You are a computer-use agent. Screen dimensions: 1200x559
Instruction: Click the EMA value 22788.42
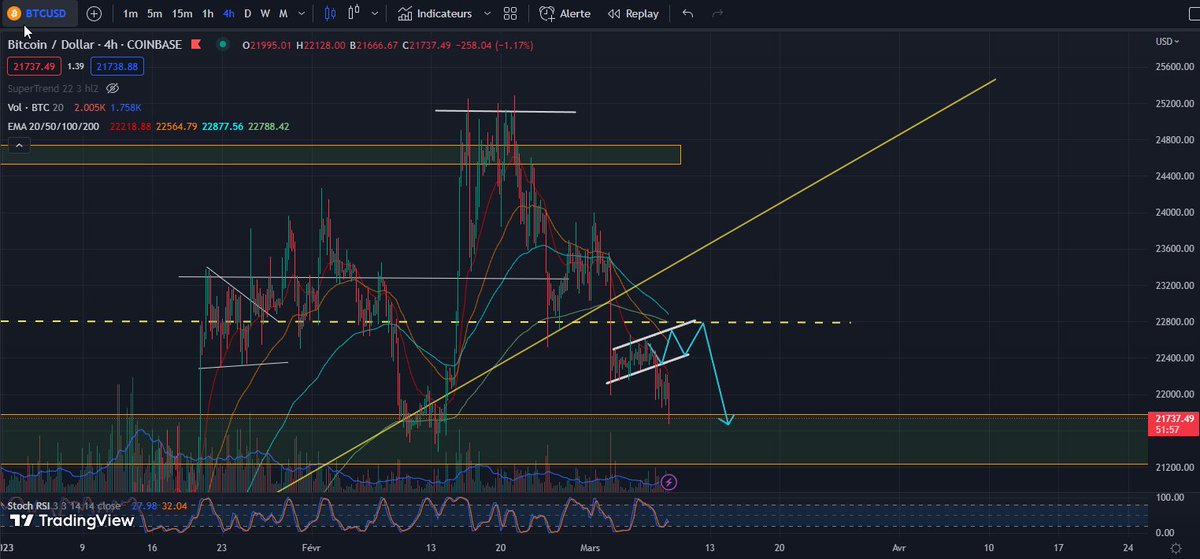(268, 126)
